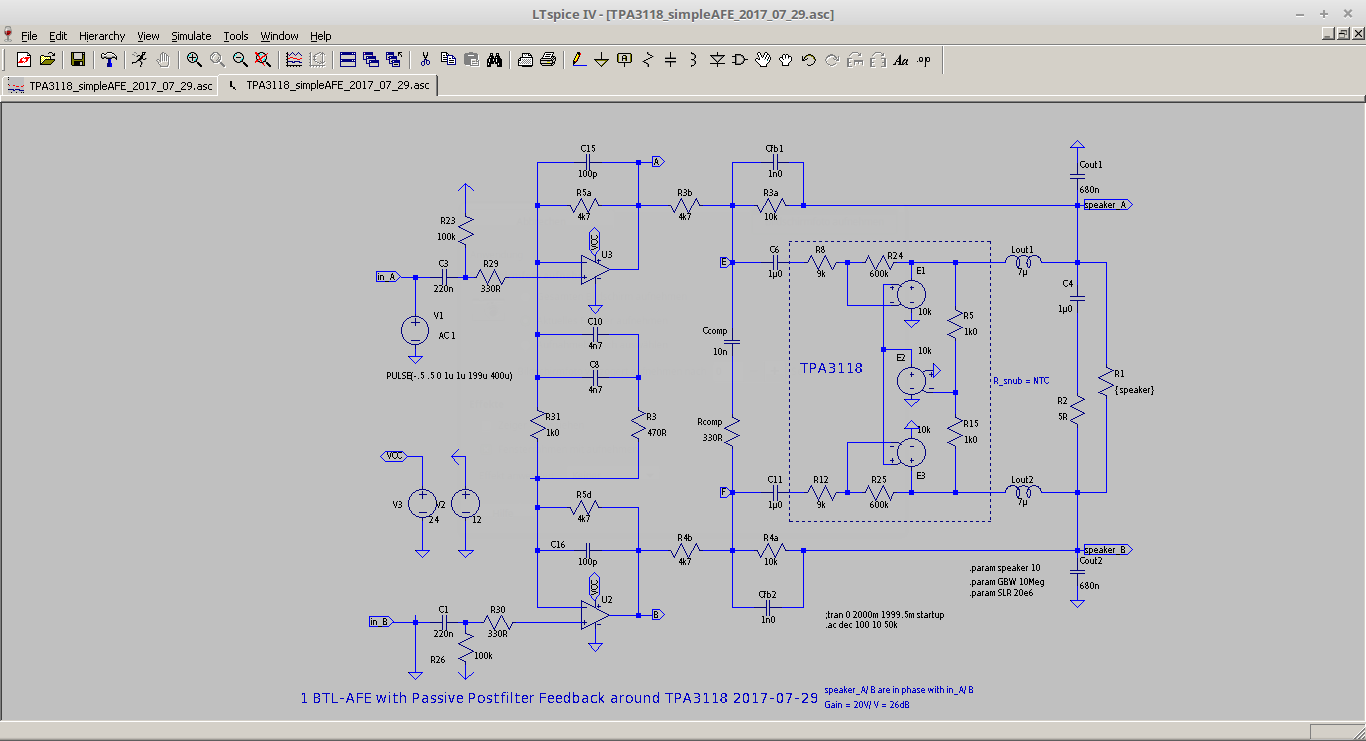
Task: Click the Zoom to Fit icon
Action: pyautogui.click(x=263, y=60)
